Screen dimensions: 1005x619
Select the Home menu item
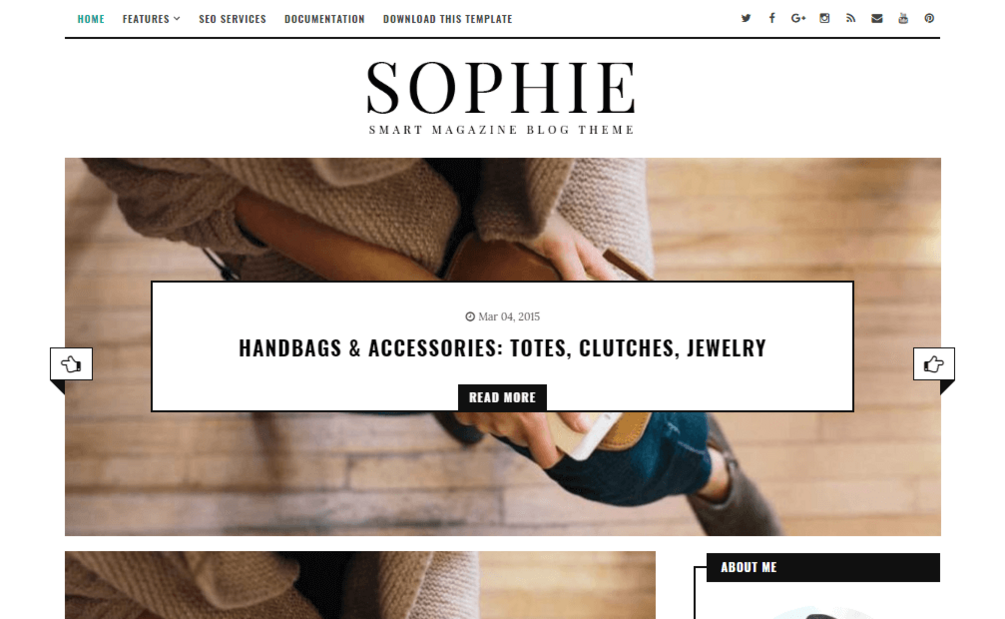coord(91,19)
